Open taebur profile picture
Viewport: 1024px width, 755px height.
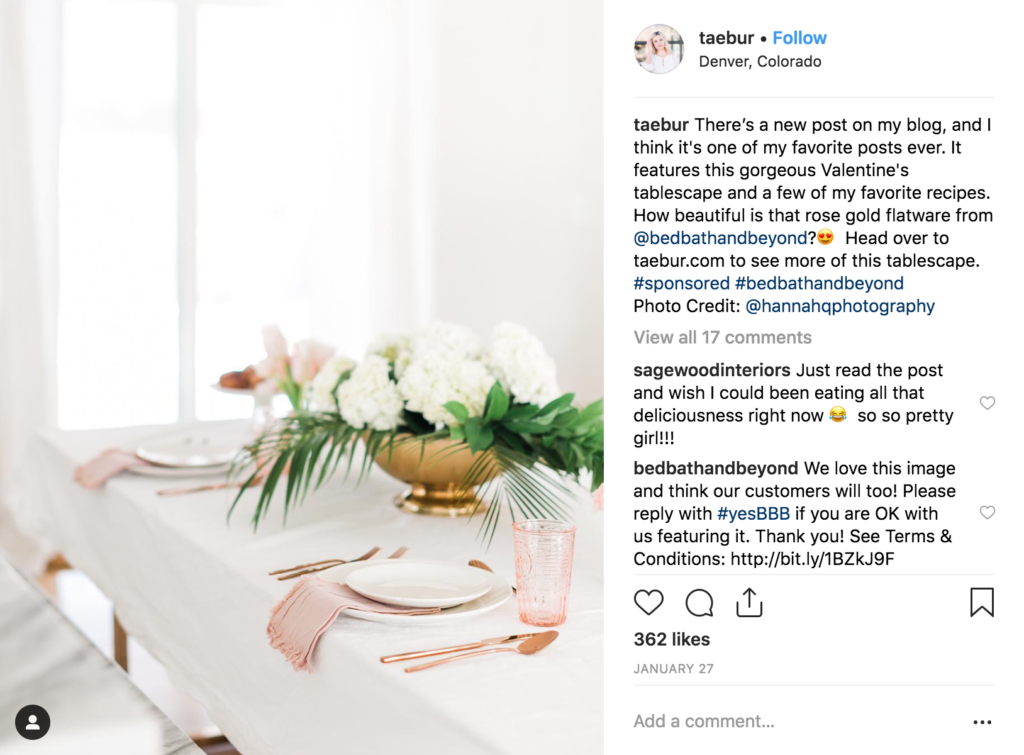coord(659,49)
